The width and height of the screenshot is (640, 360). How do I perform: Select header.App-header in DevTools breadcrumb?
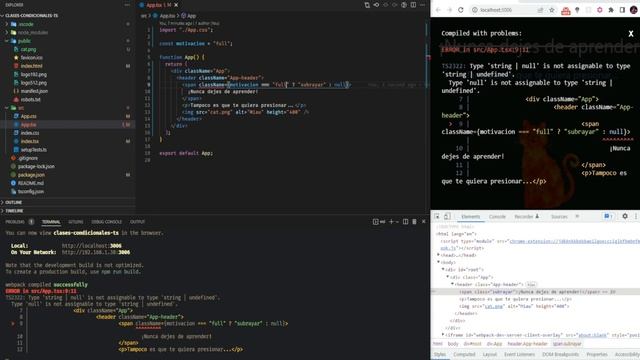(527, 344)
